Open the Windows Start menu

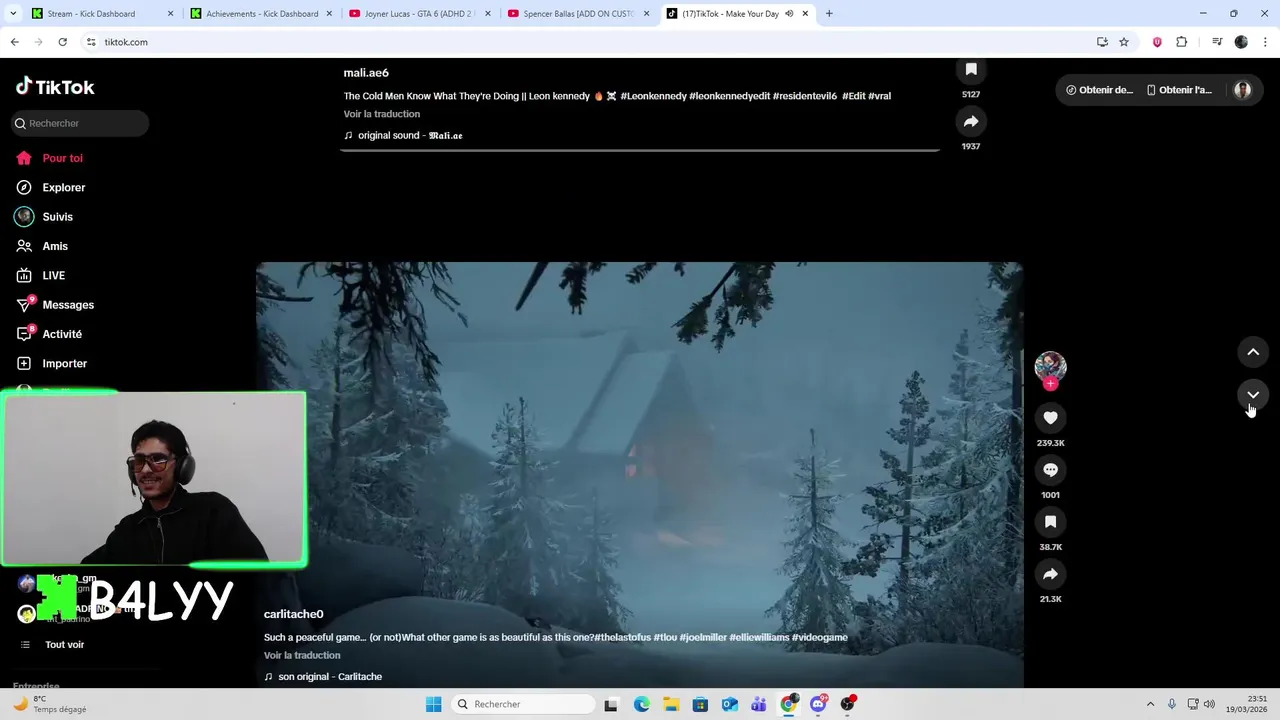point(433,704)
